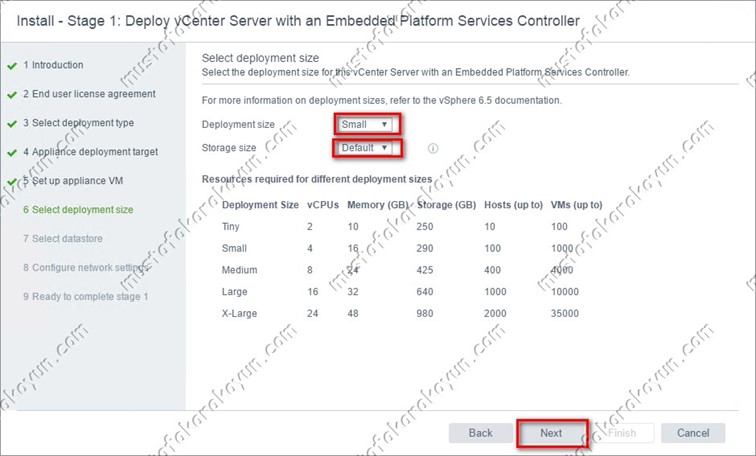Click the 290 storage value for Small
This screenshot has width=756, height=456.
(x=425, y=248)
